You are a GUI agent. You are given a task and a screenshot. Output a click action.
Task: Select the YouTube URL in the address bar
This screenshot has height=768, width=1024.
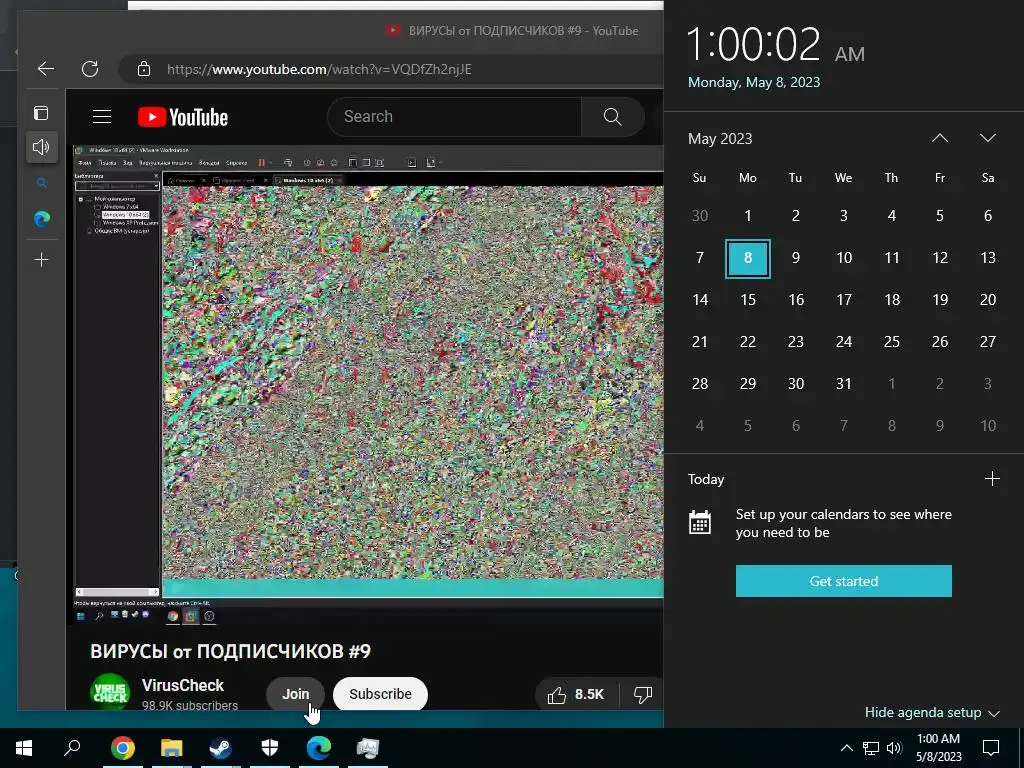pos(319,69)
